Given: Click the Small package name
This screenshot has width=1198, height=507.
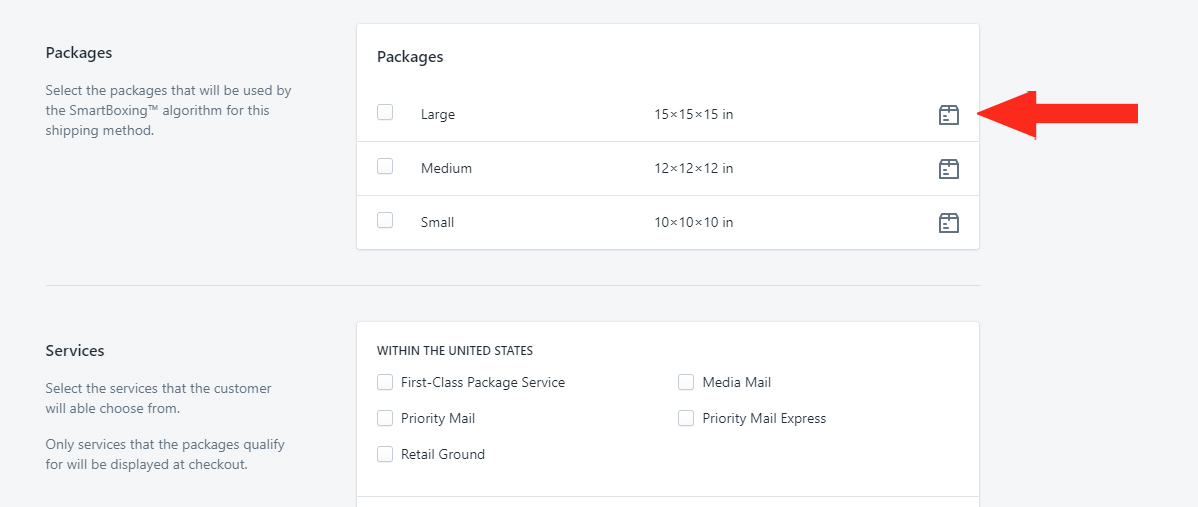Looking at the screenshot, I should pos(438,223).
